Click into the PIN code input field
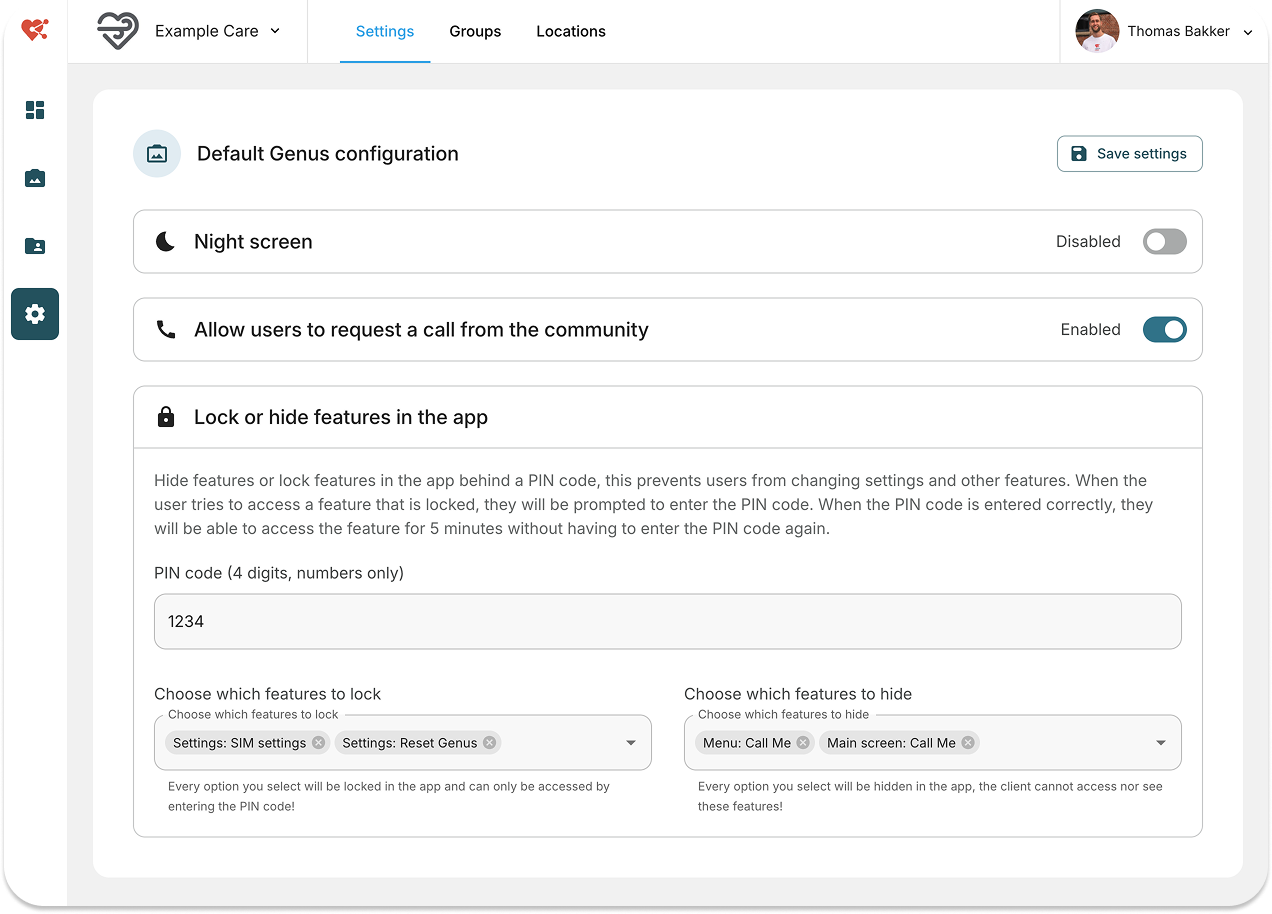 (x=667, y=622)
